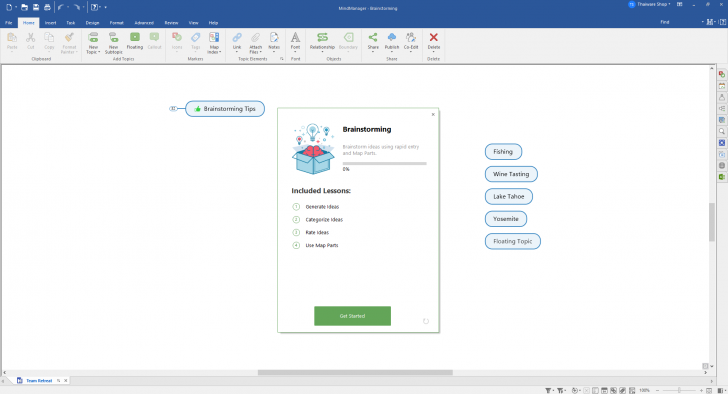Image resolution: width=728 pixels, height=394 pixels.
Task: Click the zoom in plus button
Action: coord(702,391)
